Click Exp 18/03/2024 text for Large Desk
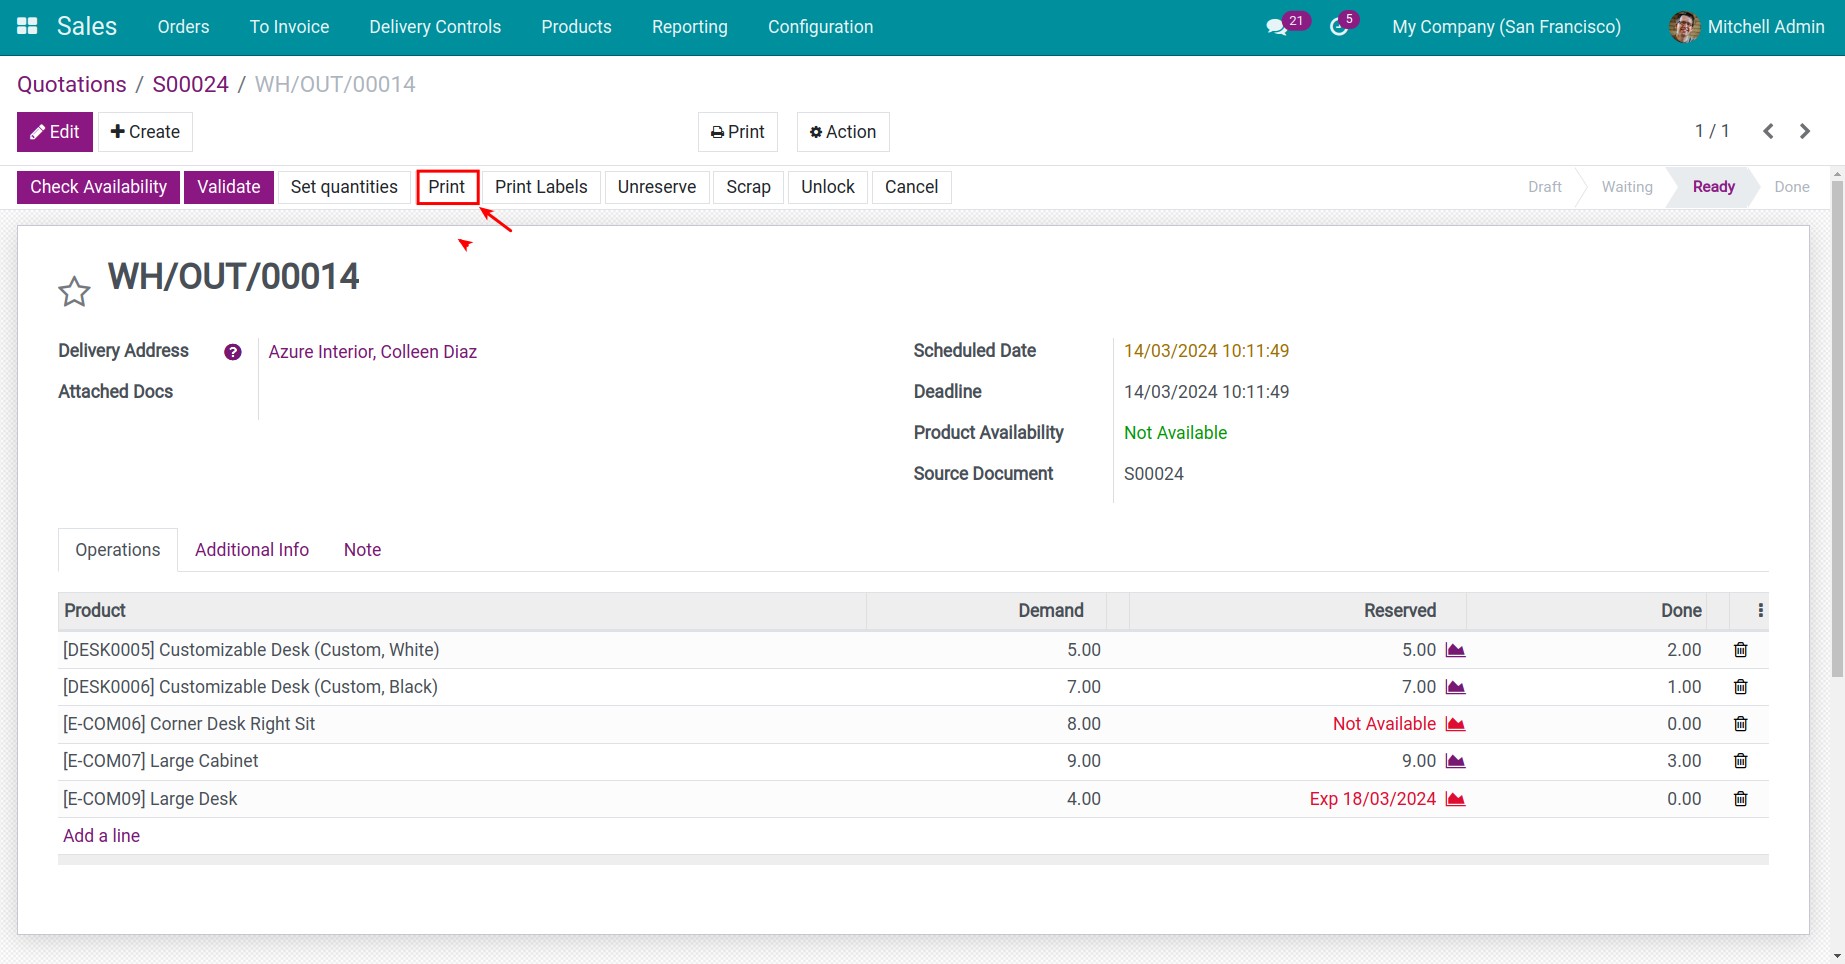Screen dimensions: 1845x964 click(x=1372, y=799)
